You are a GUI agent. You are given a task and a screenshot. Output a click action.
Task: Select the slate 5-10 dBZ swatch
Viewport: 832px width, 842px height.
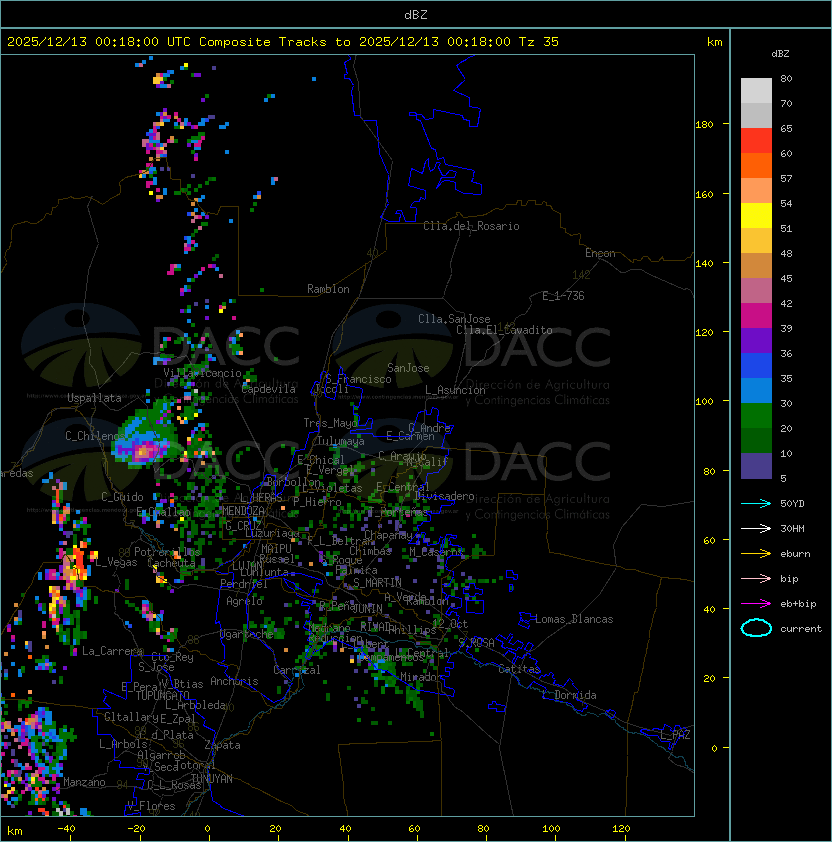point(756,466)
